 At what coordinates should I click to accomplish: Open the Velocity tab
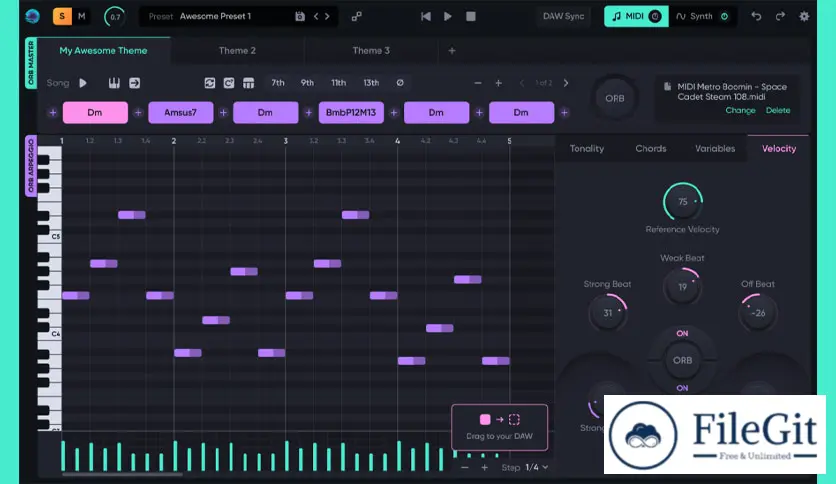[x=779, y=149]
